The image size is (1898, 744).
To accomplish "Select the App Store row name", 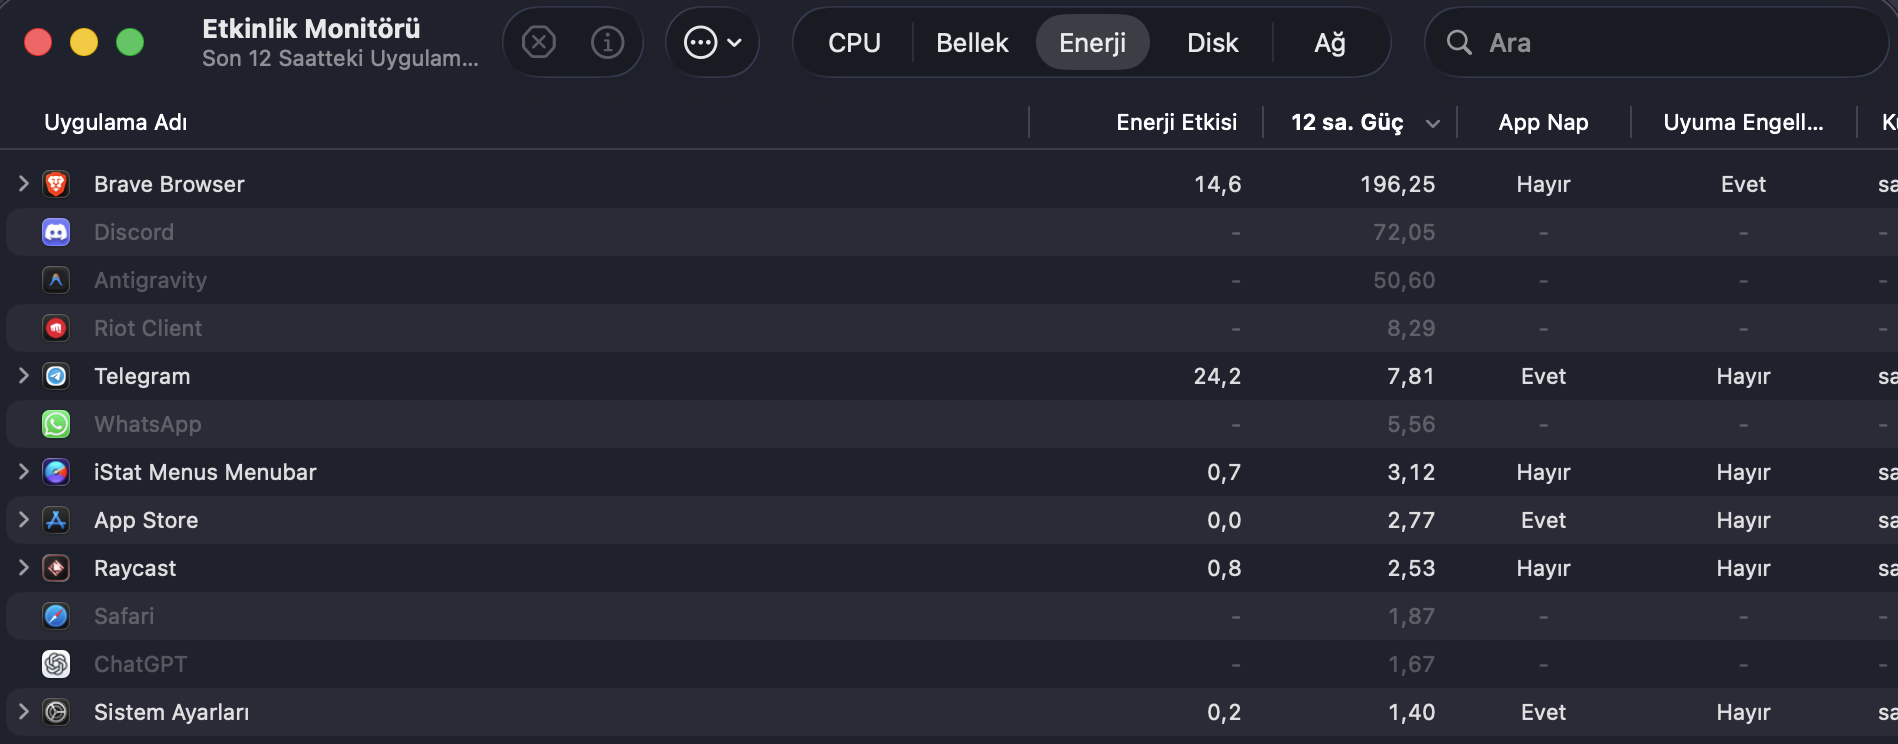I will (x=146, y=520).
